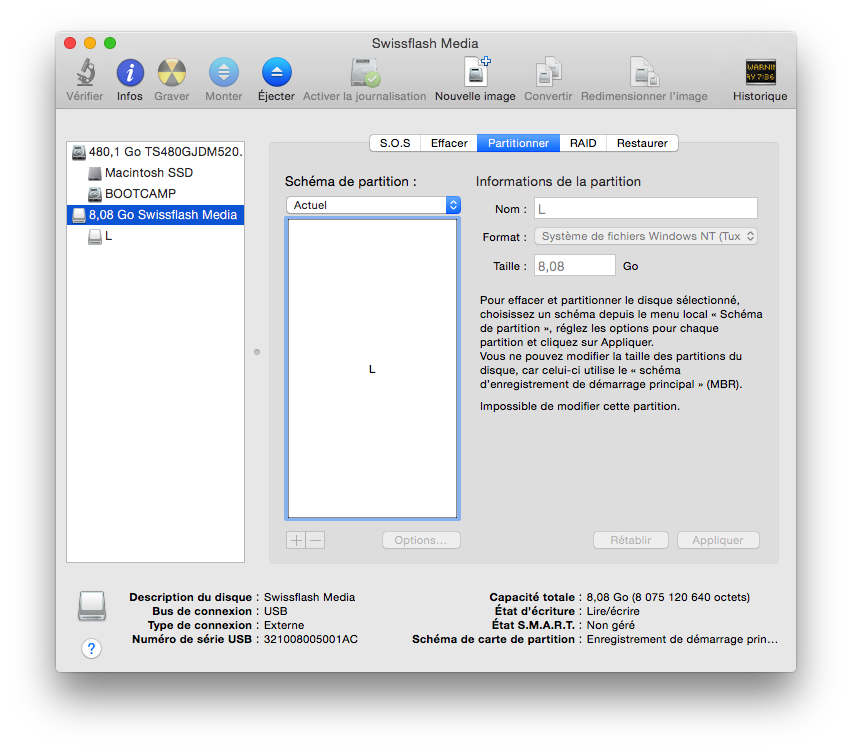Click the Non géré S.M.A.R.T. value
This screenshot has height=752, width=852.
click(x=610, y=625)
